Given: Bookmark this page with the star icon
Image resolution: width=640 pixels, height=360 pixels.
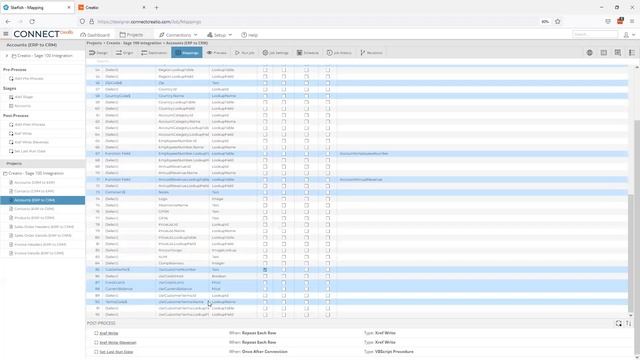Looking at the screenshot, I should click(x=558, y=21).
